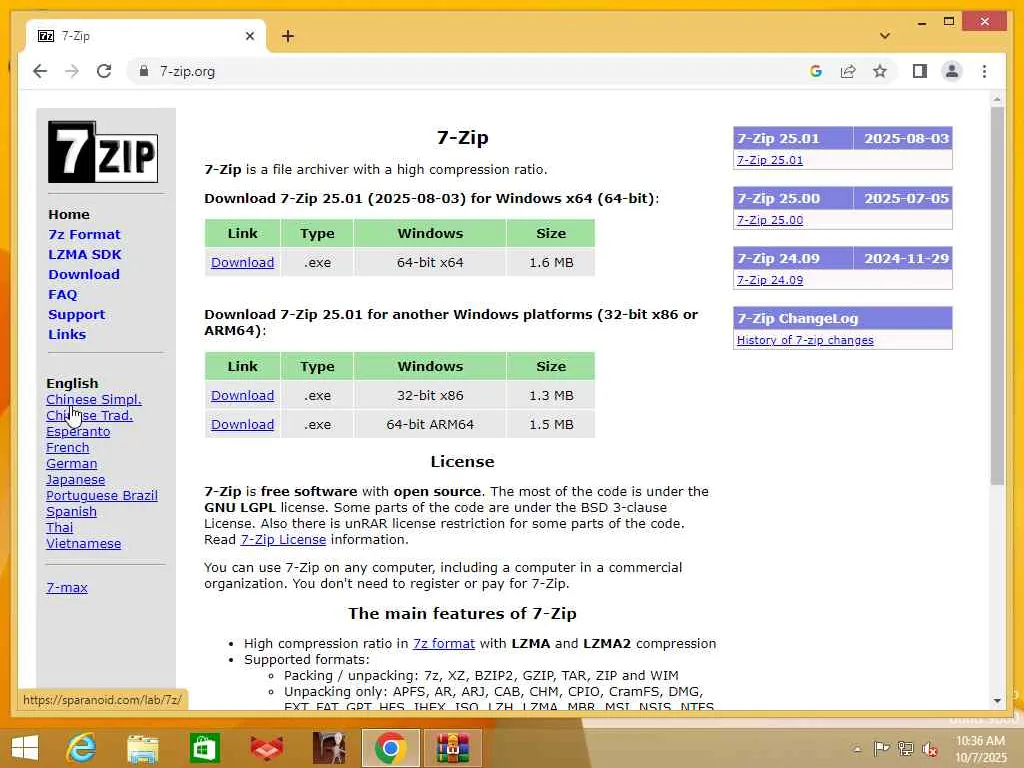Click the scrollbar up arrow
Image resolution: width=1024 pixels, height=768 pixels.
[997, 100]
